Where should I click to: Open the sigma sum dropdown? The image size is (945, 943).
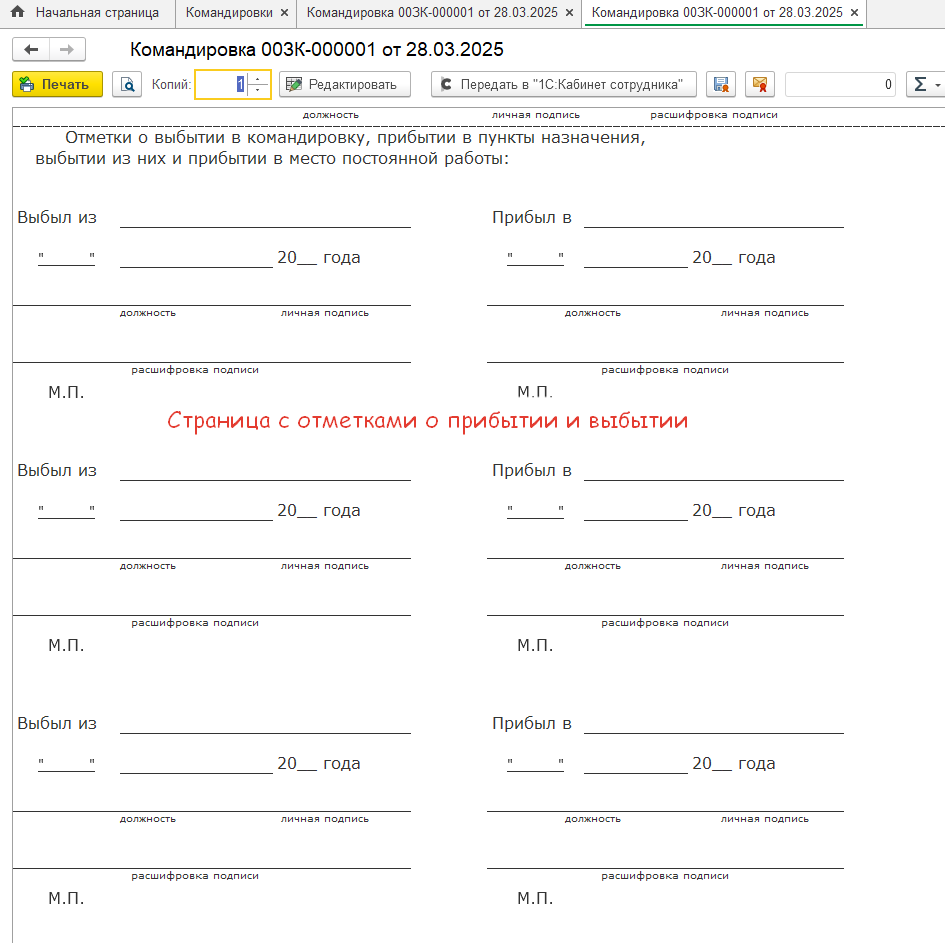[x=925, y=85]
